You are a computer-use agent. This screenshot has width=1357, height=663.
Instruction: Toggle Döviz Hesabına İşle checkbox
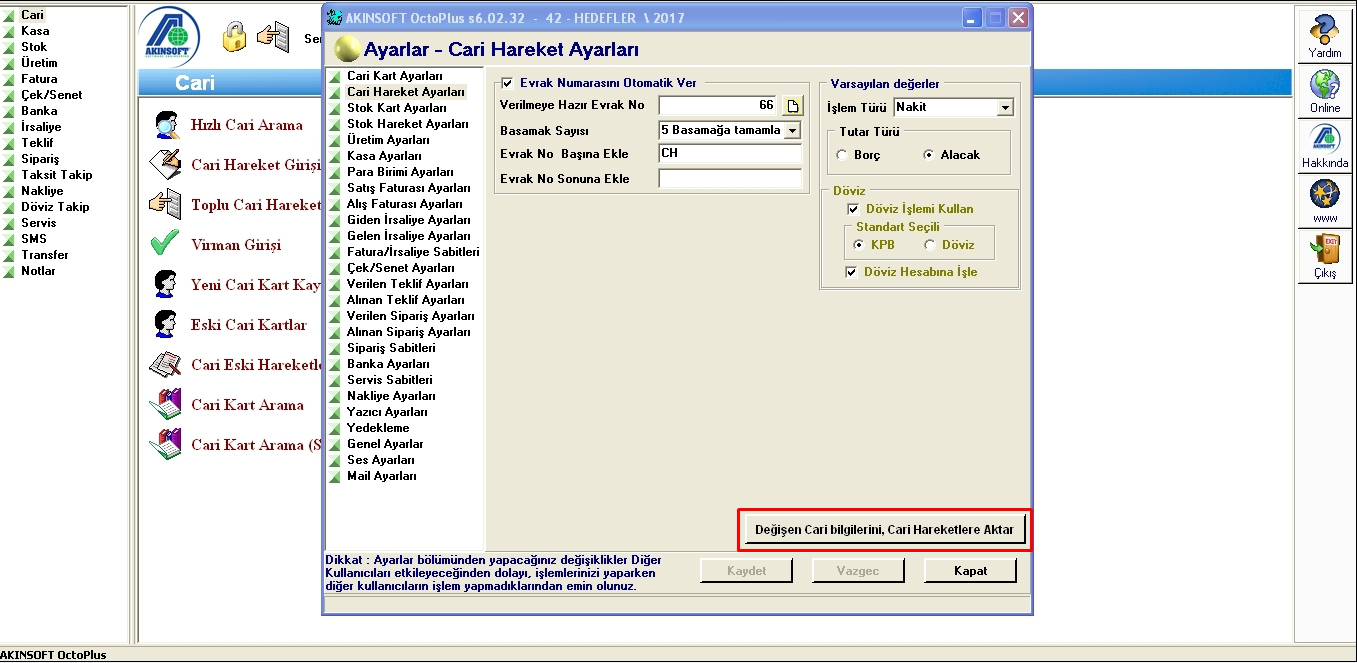pyautogui.click(x=853, y=272)
